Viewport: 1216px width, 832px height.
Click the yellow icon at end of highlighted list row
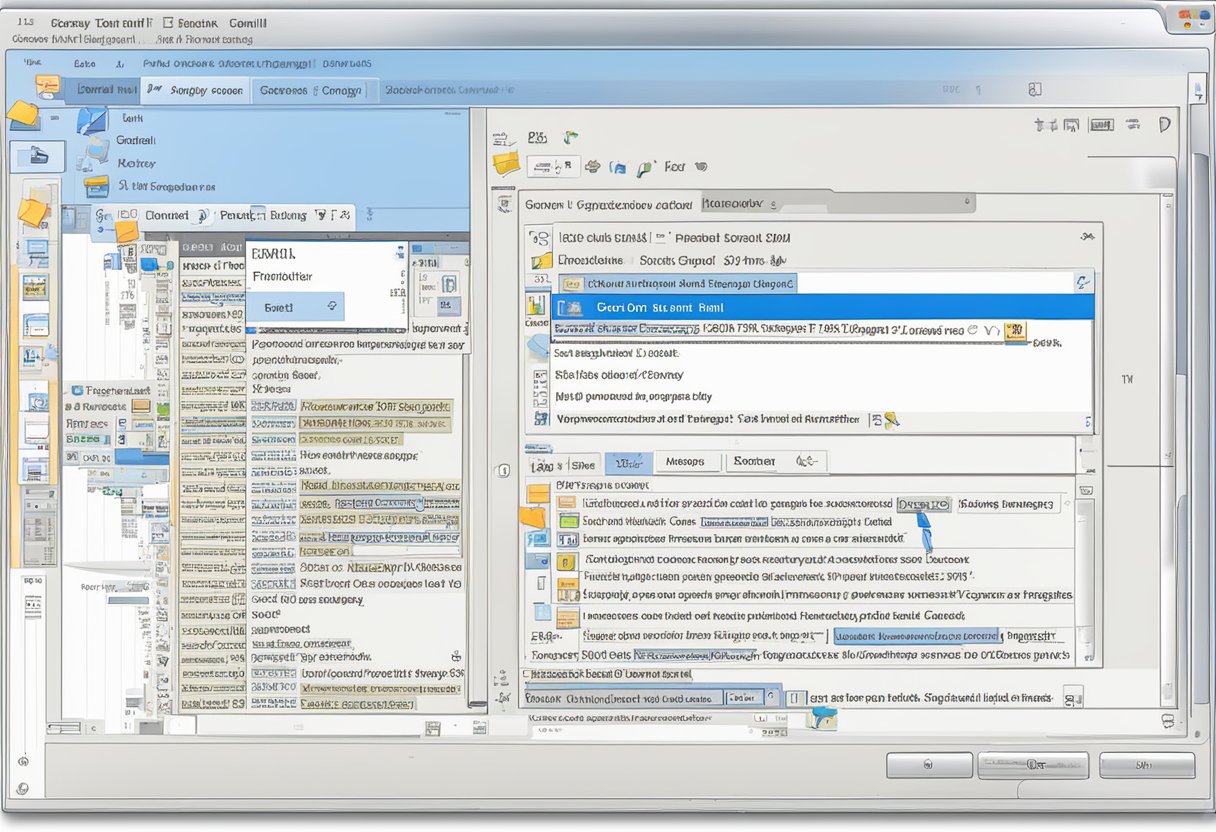pos(1016,330)
